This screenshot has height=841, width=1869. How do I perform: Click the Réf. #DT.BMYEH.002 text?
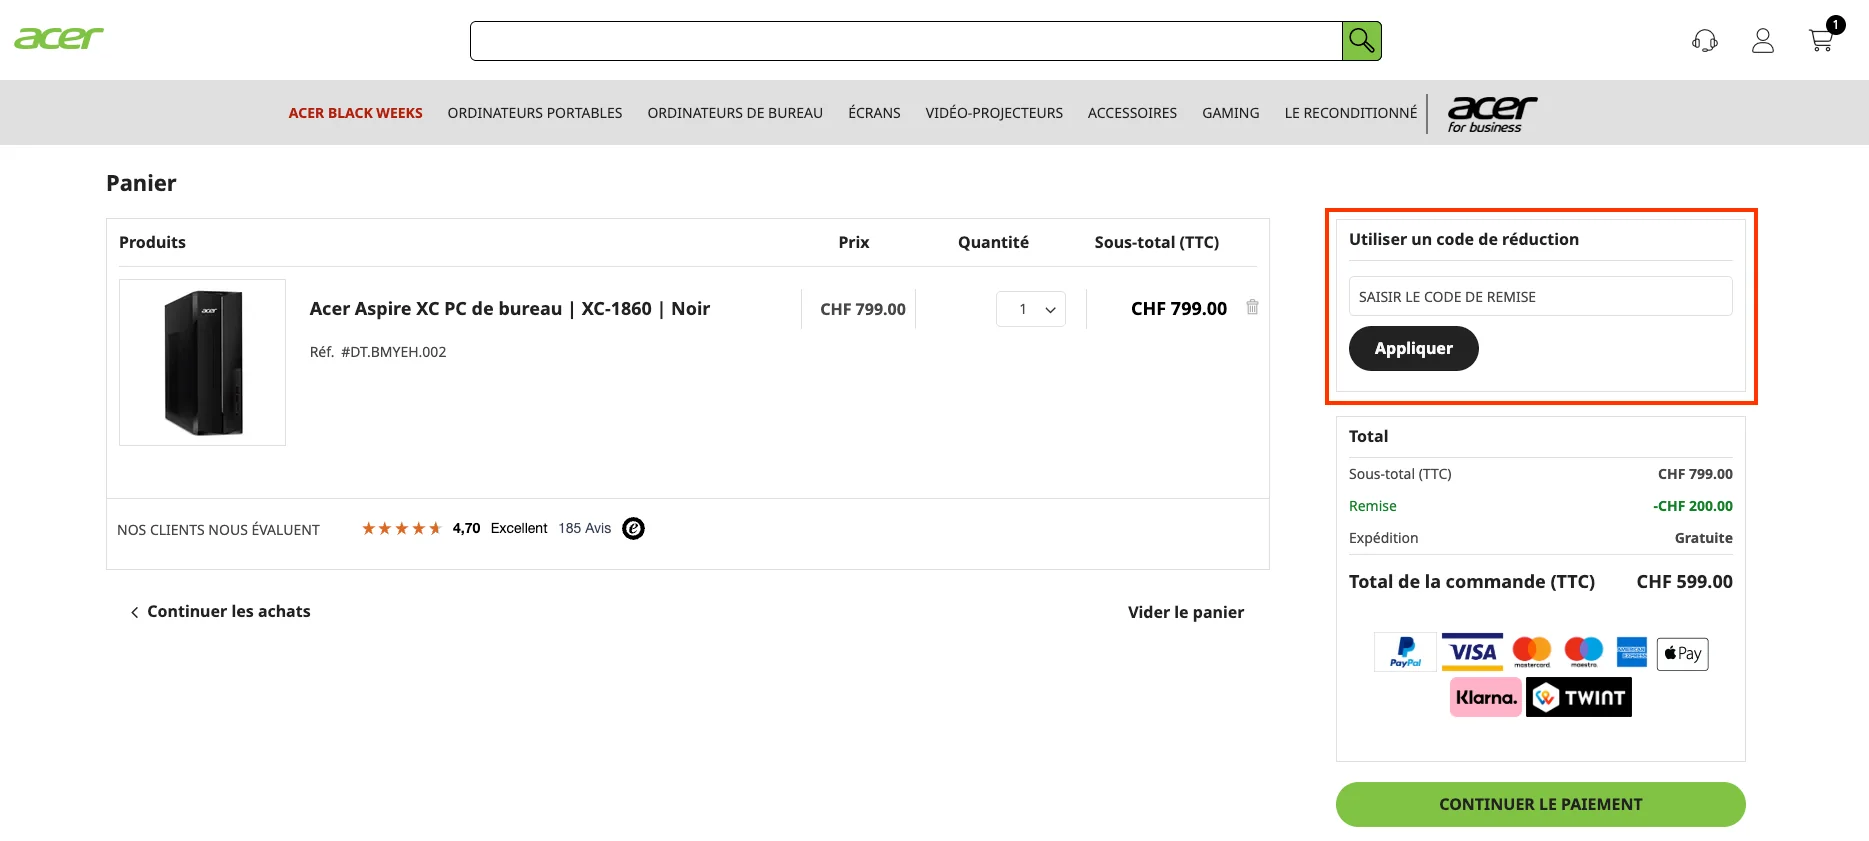[x=378, y=352]
